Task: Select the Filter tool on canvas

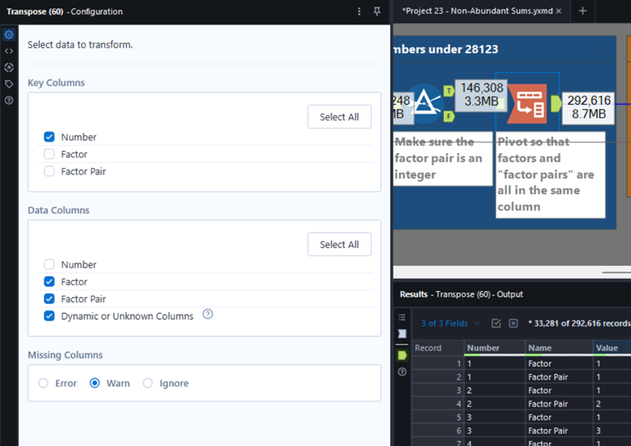Action: (x=425, y=104)
